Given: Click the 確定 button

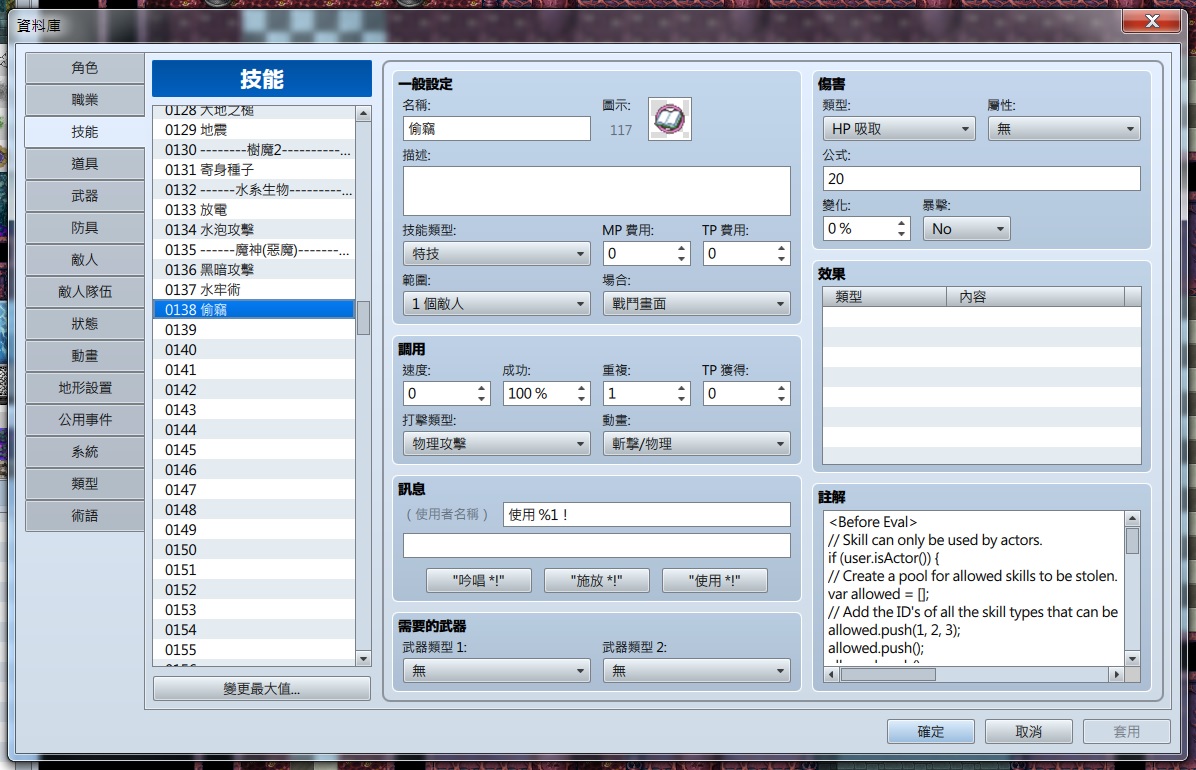Looking at the screenshot, I should (931, 731).
